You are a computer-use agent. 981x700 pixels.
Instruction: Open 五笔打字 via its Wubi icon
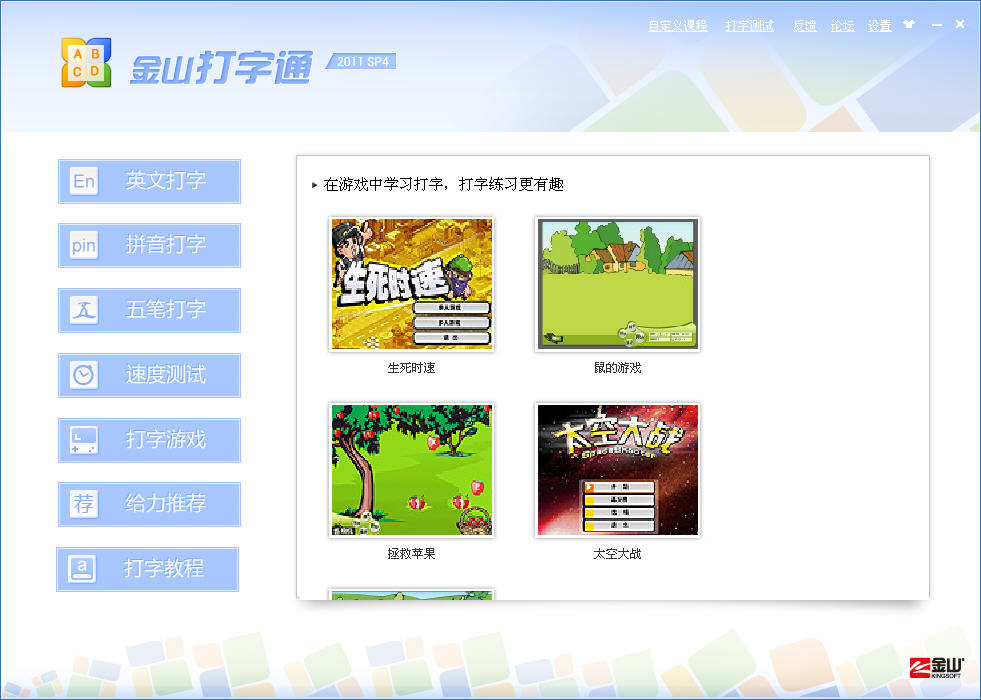(x=84, y=310)
